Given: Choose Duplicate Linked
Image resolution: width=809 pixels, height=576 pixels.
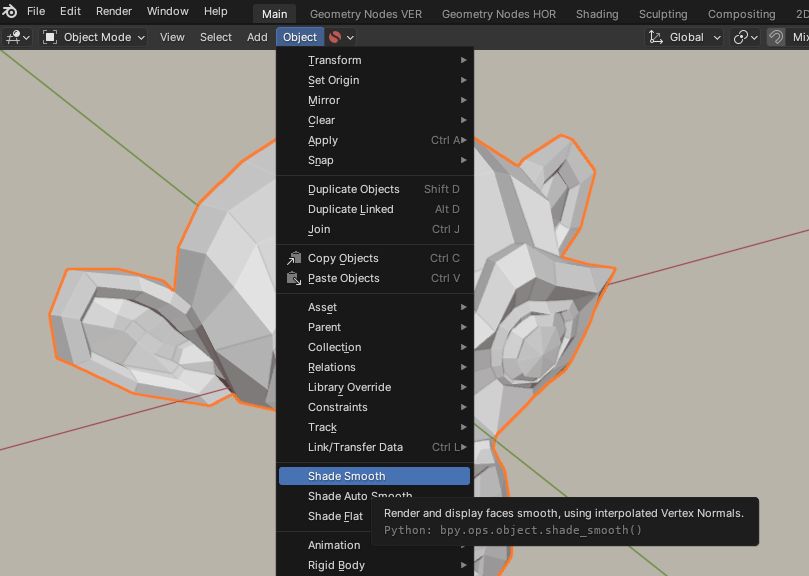Looking at the screenshot, I should point(375,210).
